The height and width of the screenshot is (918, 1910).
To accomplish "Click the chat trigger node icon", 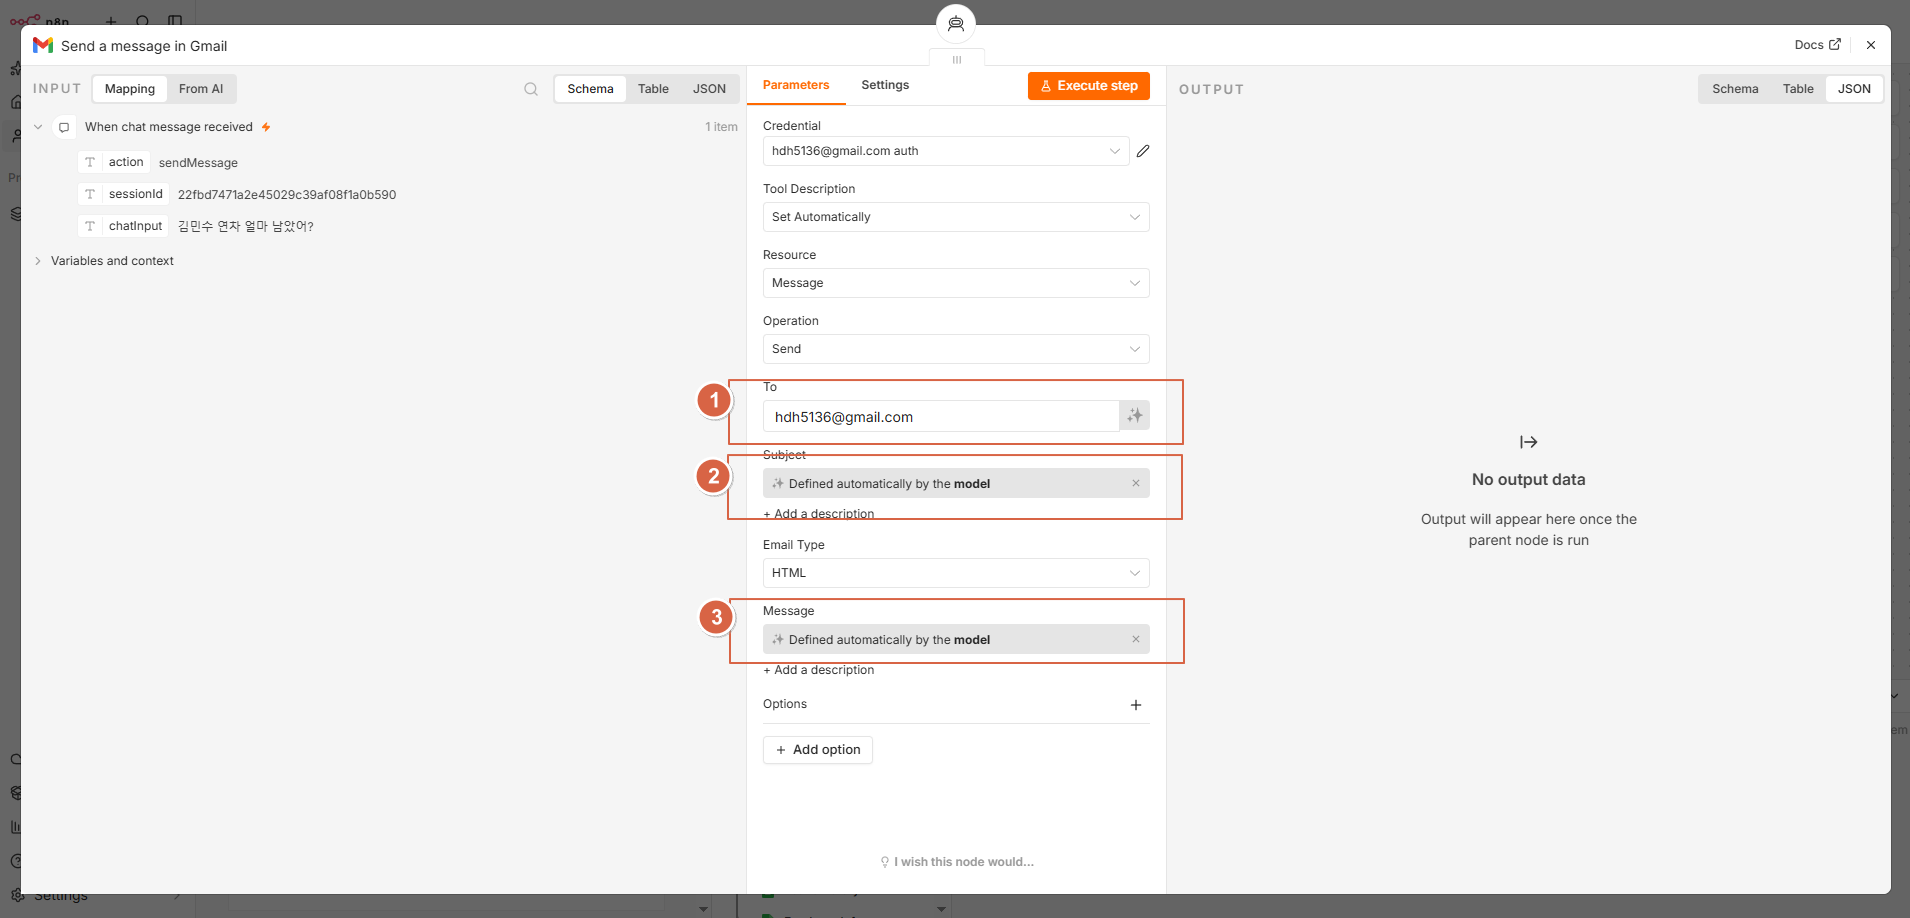I will click(64, 127).
